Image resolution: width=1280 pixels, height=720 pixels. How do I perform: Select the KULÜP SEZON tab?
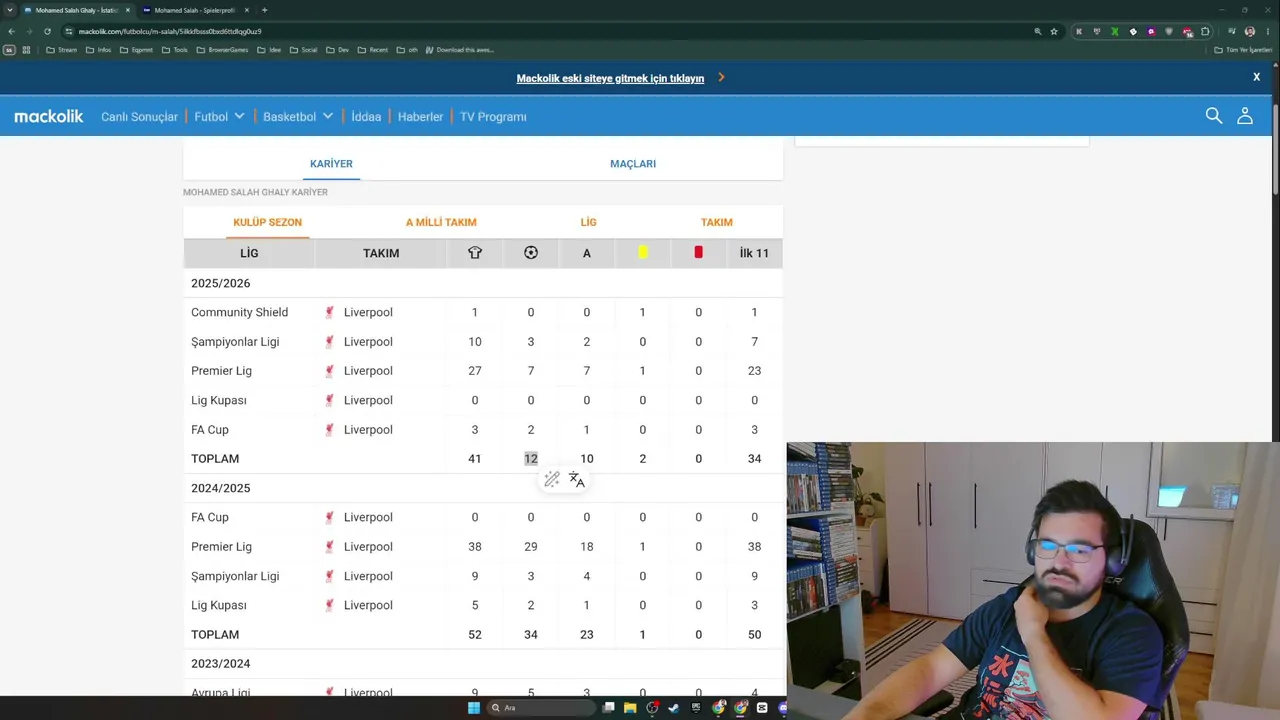coord(267,222)
